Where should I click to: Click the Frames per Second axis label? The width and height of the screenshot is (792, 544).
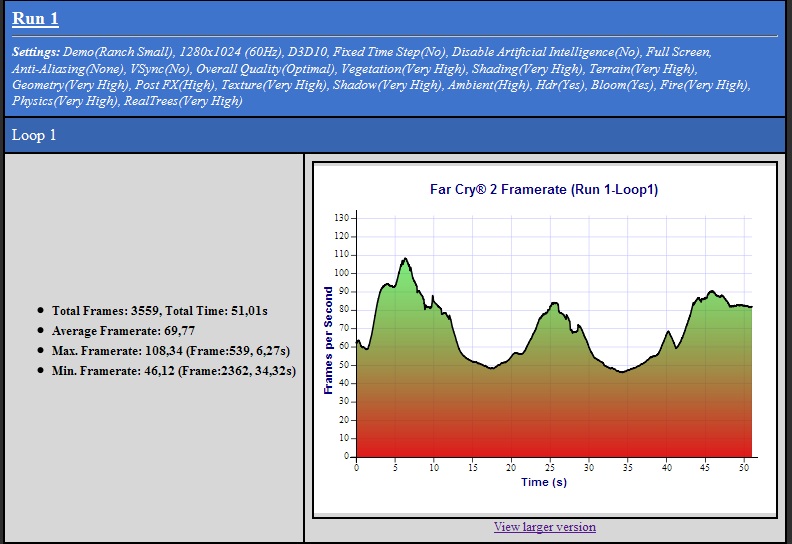pos(328,340)
